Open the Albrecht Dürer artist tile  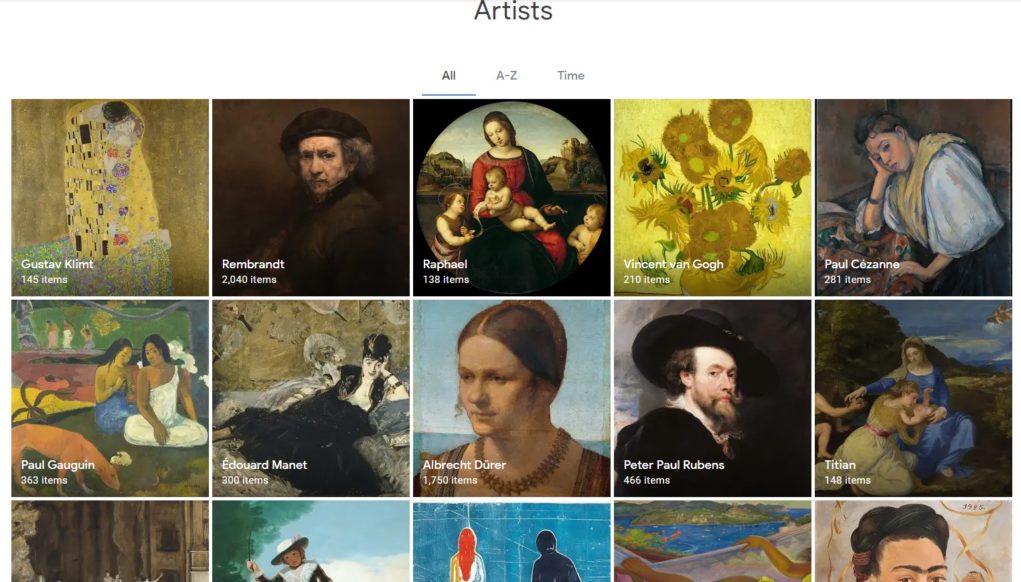click(x=512, y=398)
